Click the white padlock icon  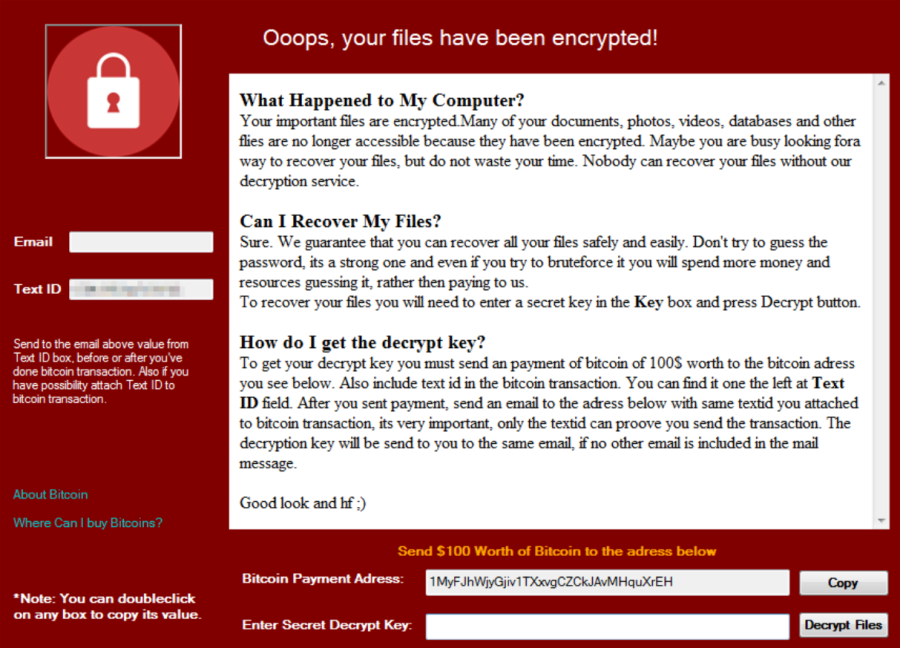point(113,91)
